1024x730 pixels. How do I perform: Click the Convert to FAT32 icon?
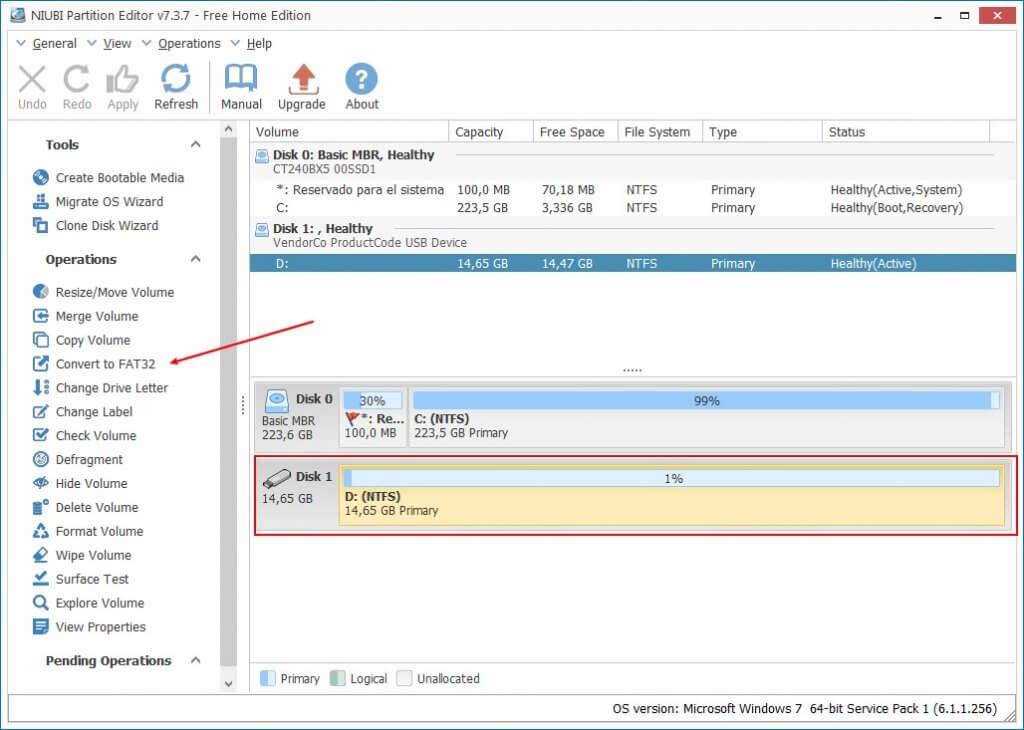click(40, 364)
